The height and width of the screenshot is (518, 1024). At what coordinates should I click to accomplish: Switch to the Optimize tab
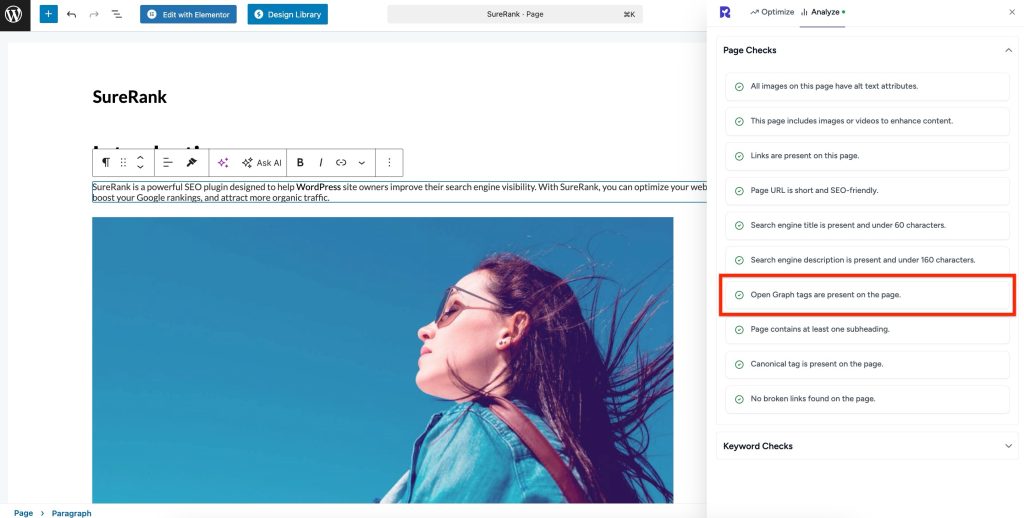click(x=771, y=12)
